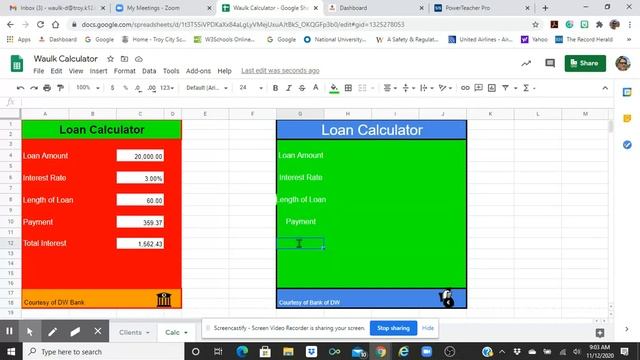Open Windows Start menu
Viewport: 640px width, 360px height.
(x=11, y=351)
